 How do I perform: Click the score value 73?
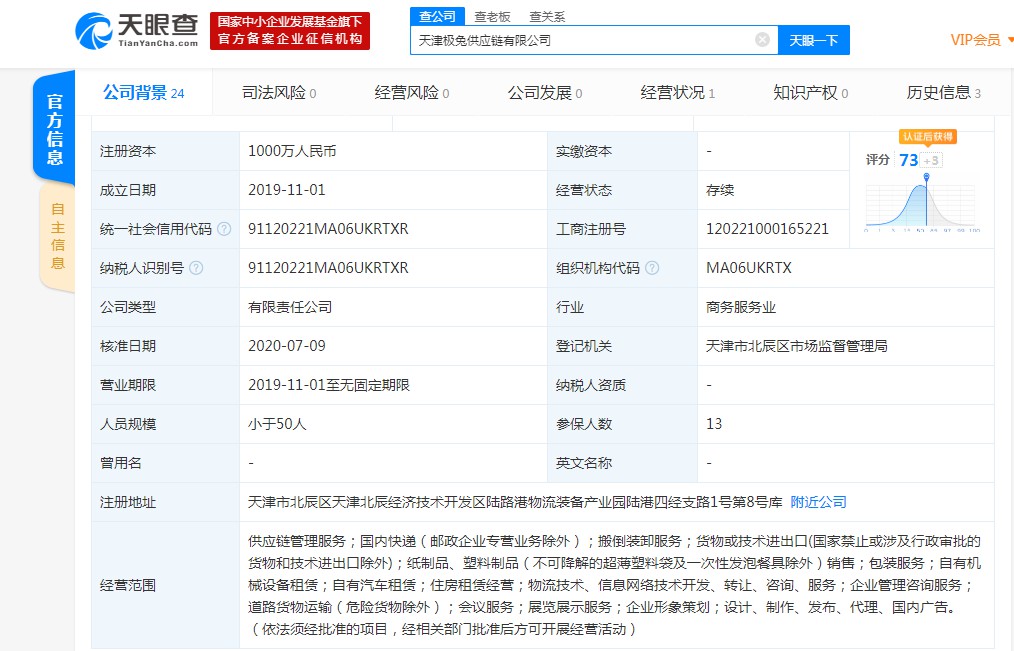point(909,160)
